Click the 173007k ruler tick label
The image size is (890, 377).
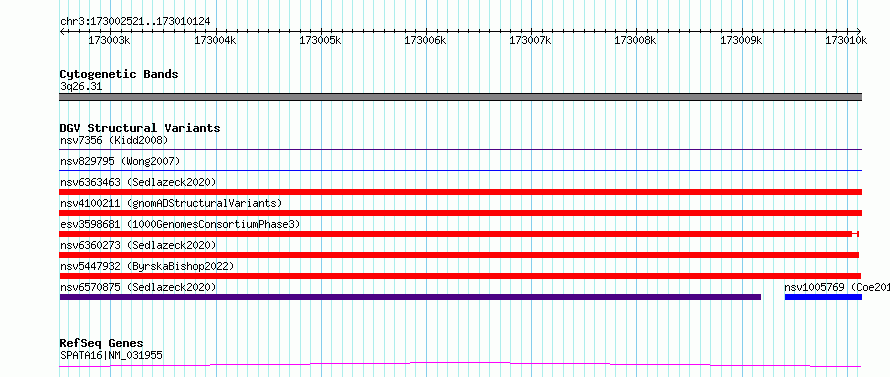(530, 40)
